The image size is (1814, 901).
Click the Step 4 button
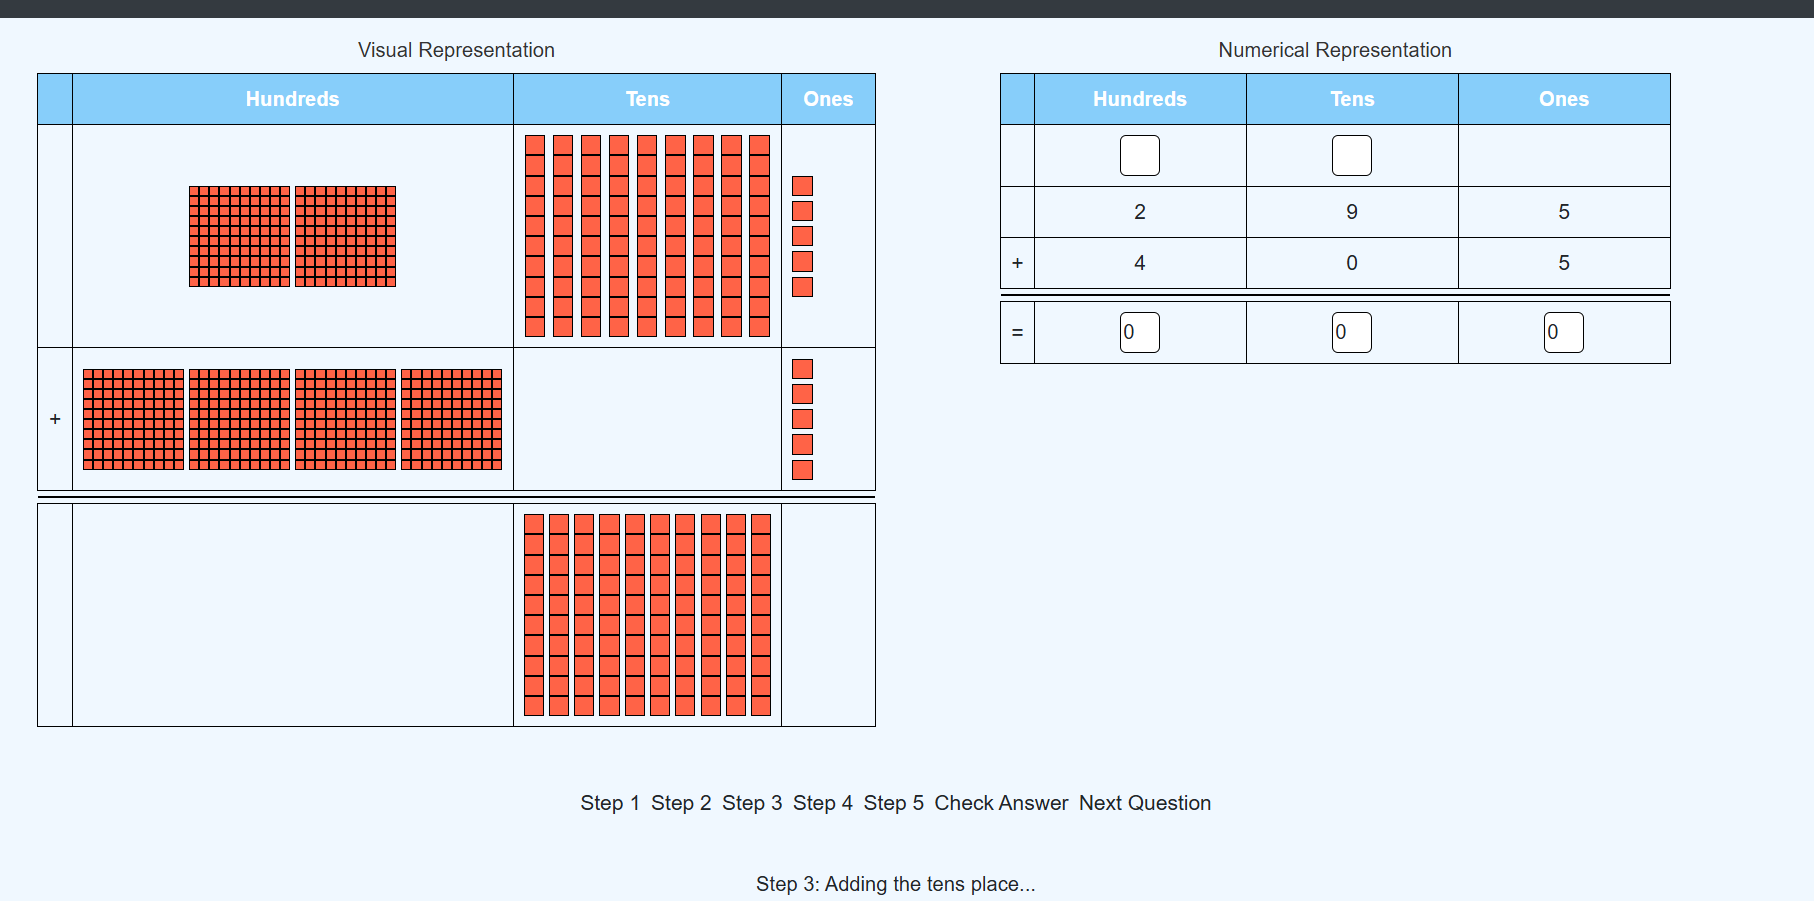[x=823, y=803]
